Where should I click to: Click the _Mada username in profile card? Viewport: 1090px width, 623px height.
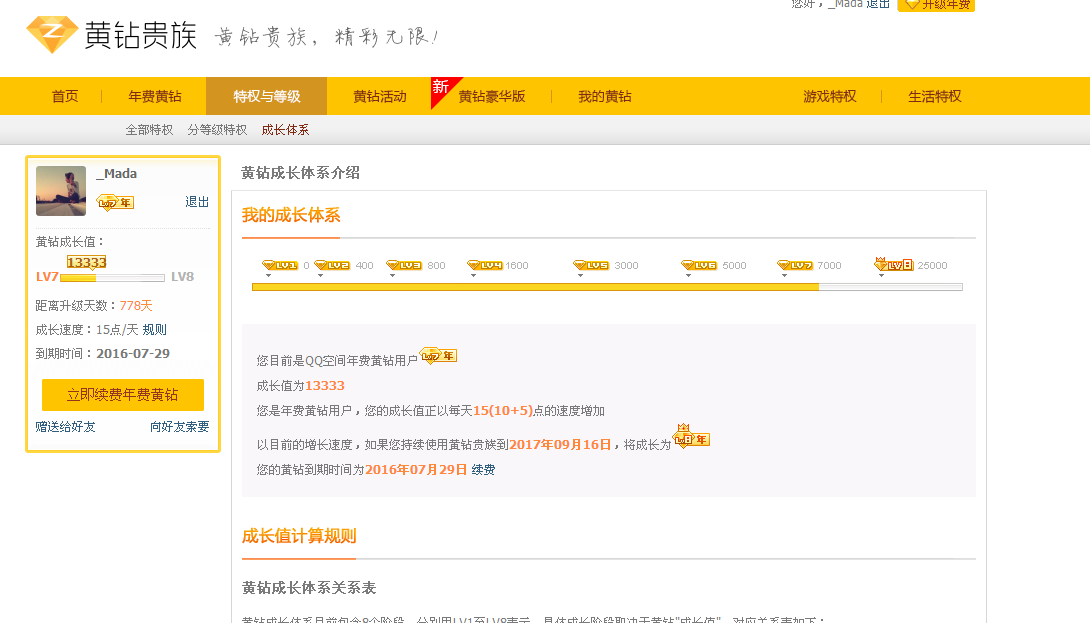click(x=116, y=174)
